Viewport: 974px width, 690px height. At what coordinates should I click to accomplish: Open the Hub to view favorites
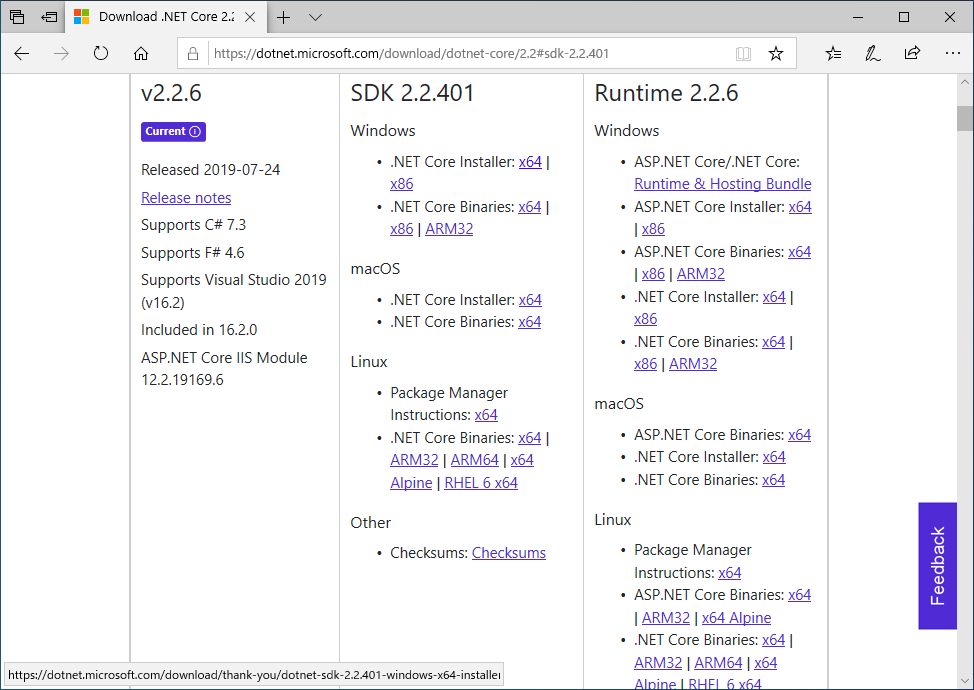[x=833, y=54]
